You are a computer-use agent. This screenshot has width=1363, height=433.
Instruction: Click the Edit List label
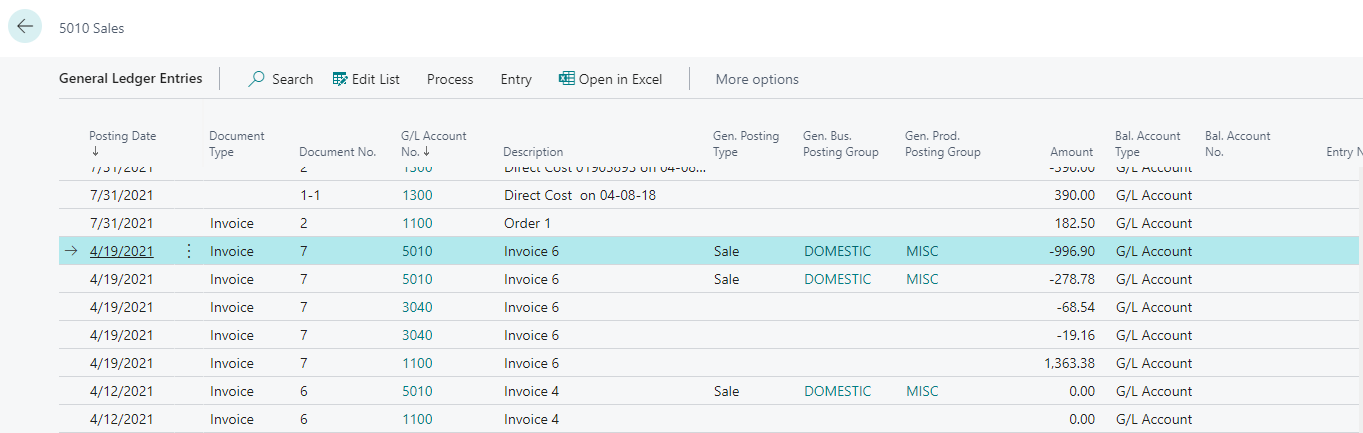(x=376, y=79)
